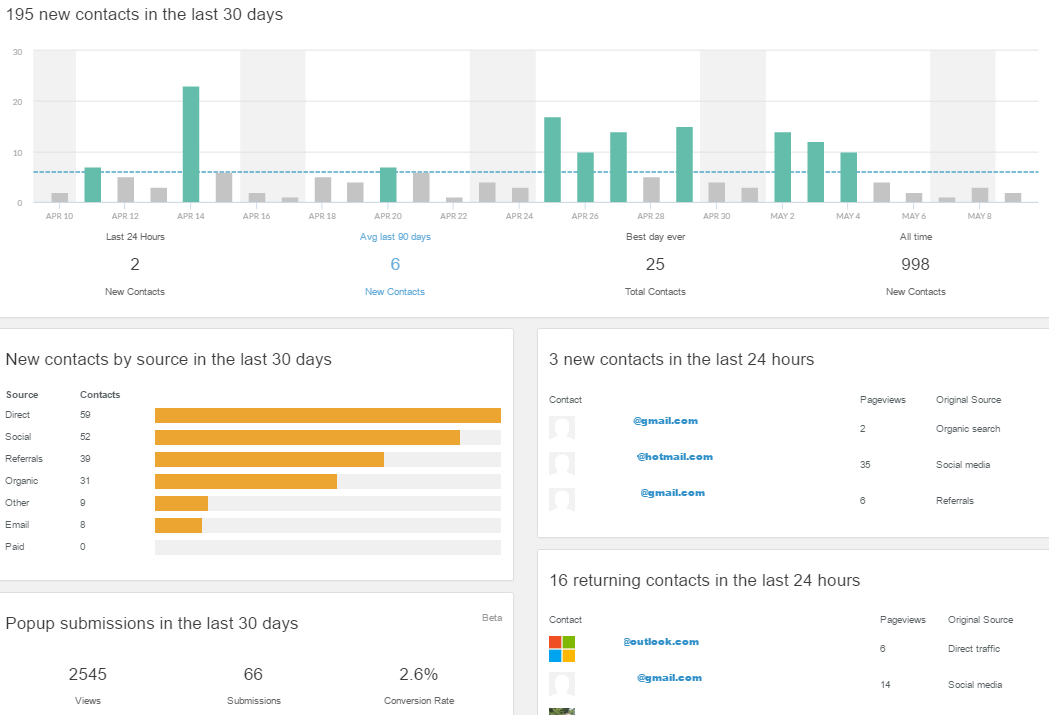This screenshot has width=1049, height=715.
Task: Click the green bar above Apr 20
Action: coord(388,185)
